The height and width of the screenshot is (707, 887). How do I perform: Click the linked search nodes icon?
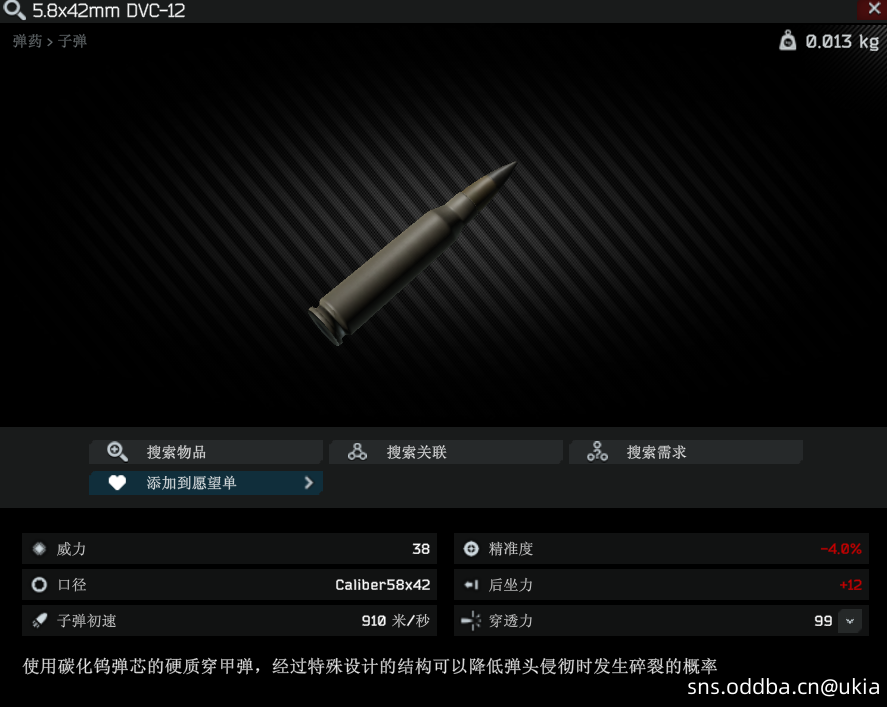click(x=357, y=452)
